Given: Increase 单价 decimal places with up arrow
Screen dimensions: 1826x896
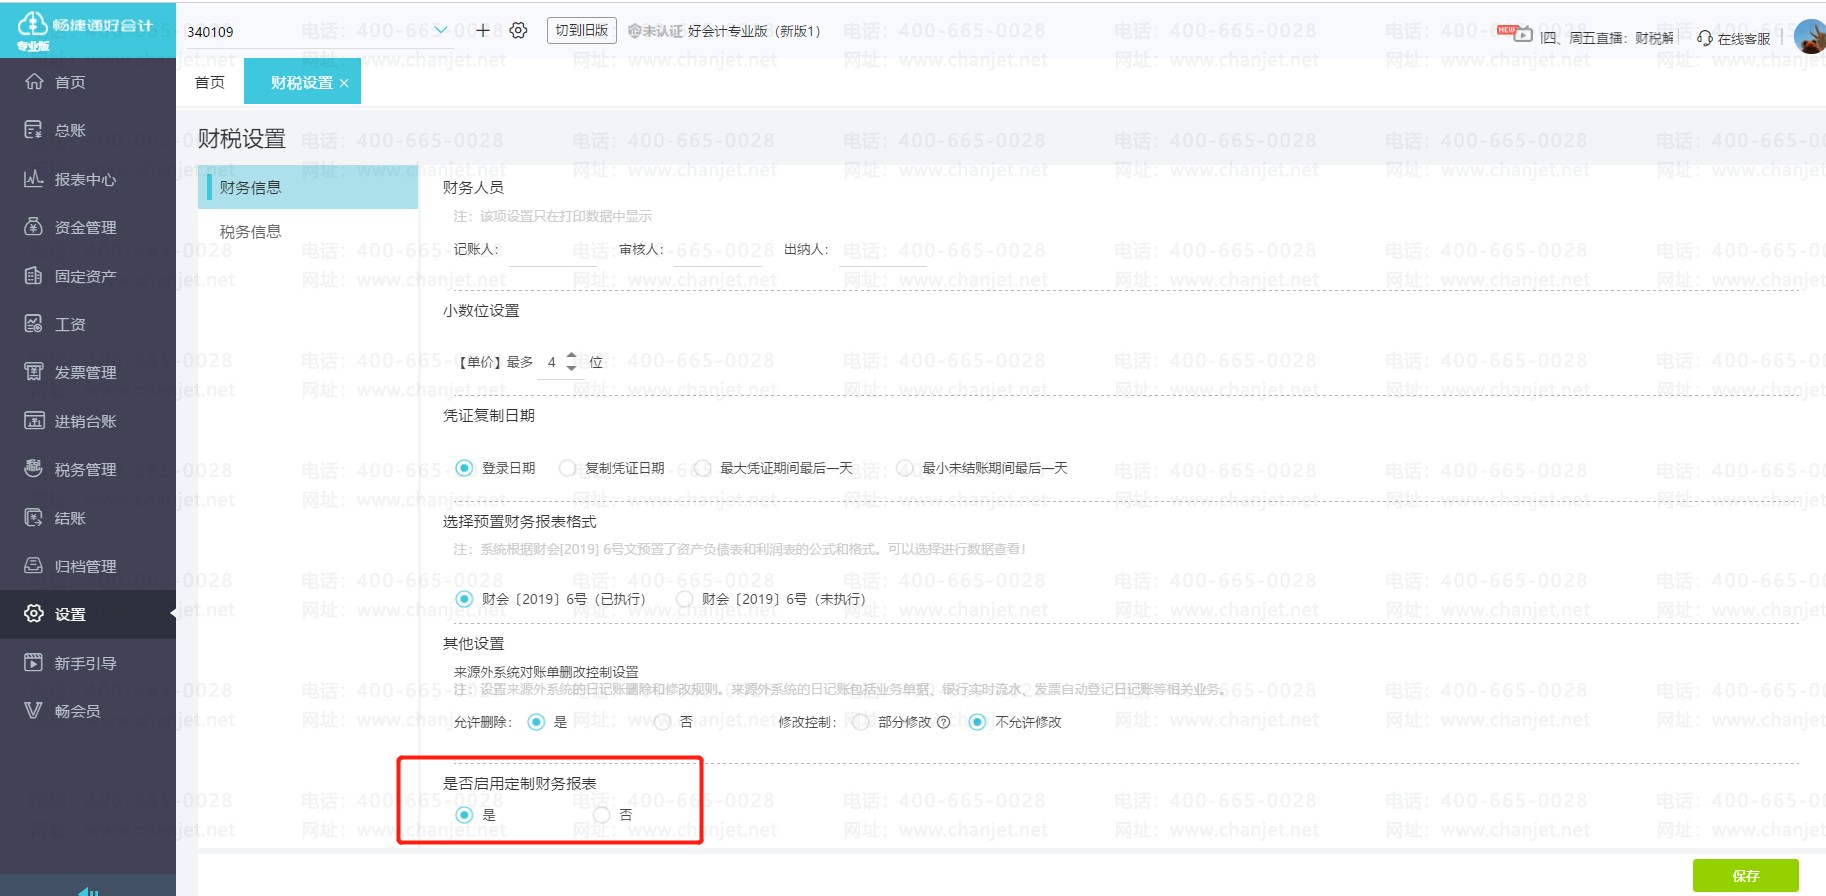Looking at the screenshot, I should [572, 355].
